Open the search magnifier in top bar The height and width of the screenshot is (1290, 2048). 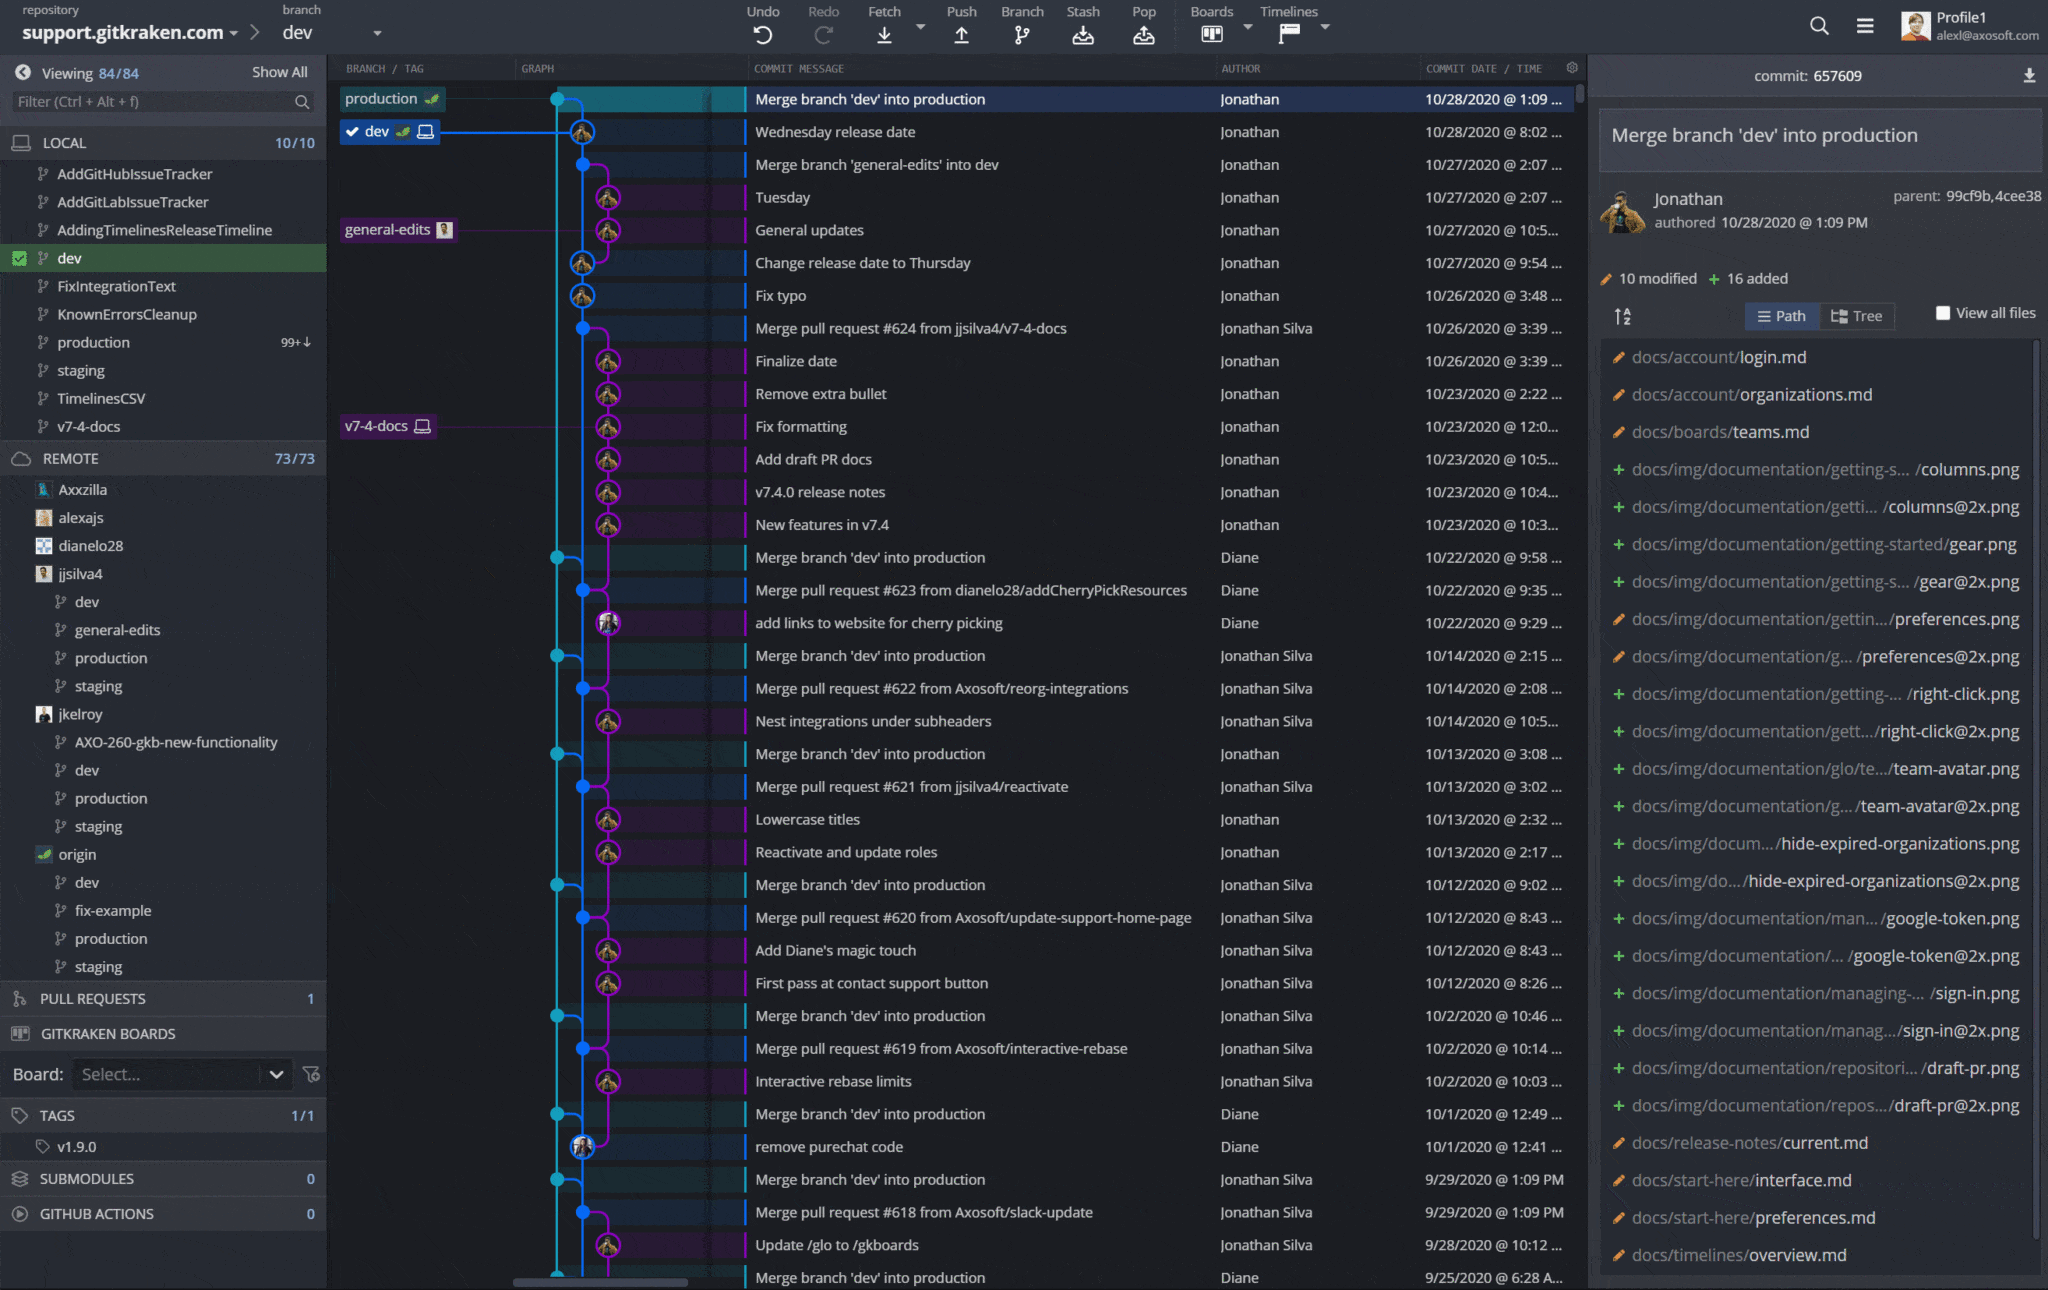point(1819,26)
